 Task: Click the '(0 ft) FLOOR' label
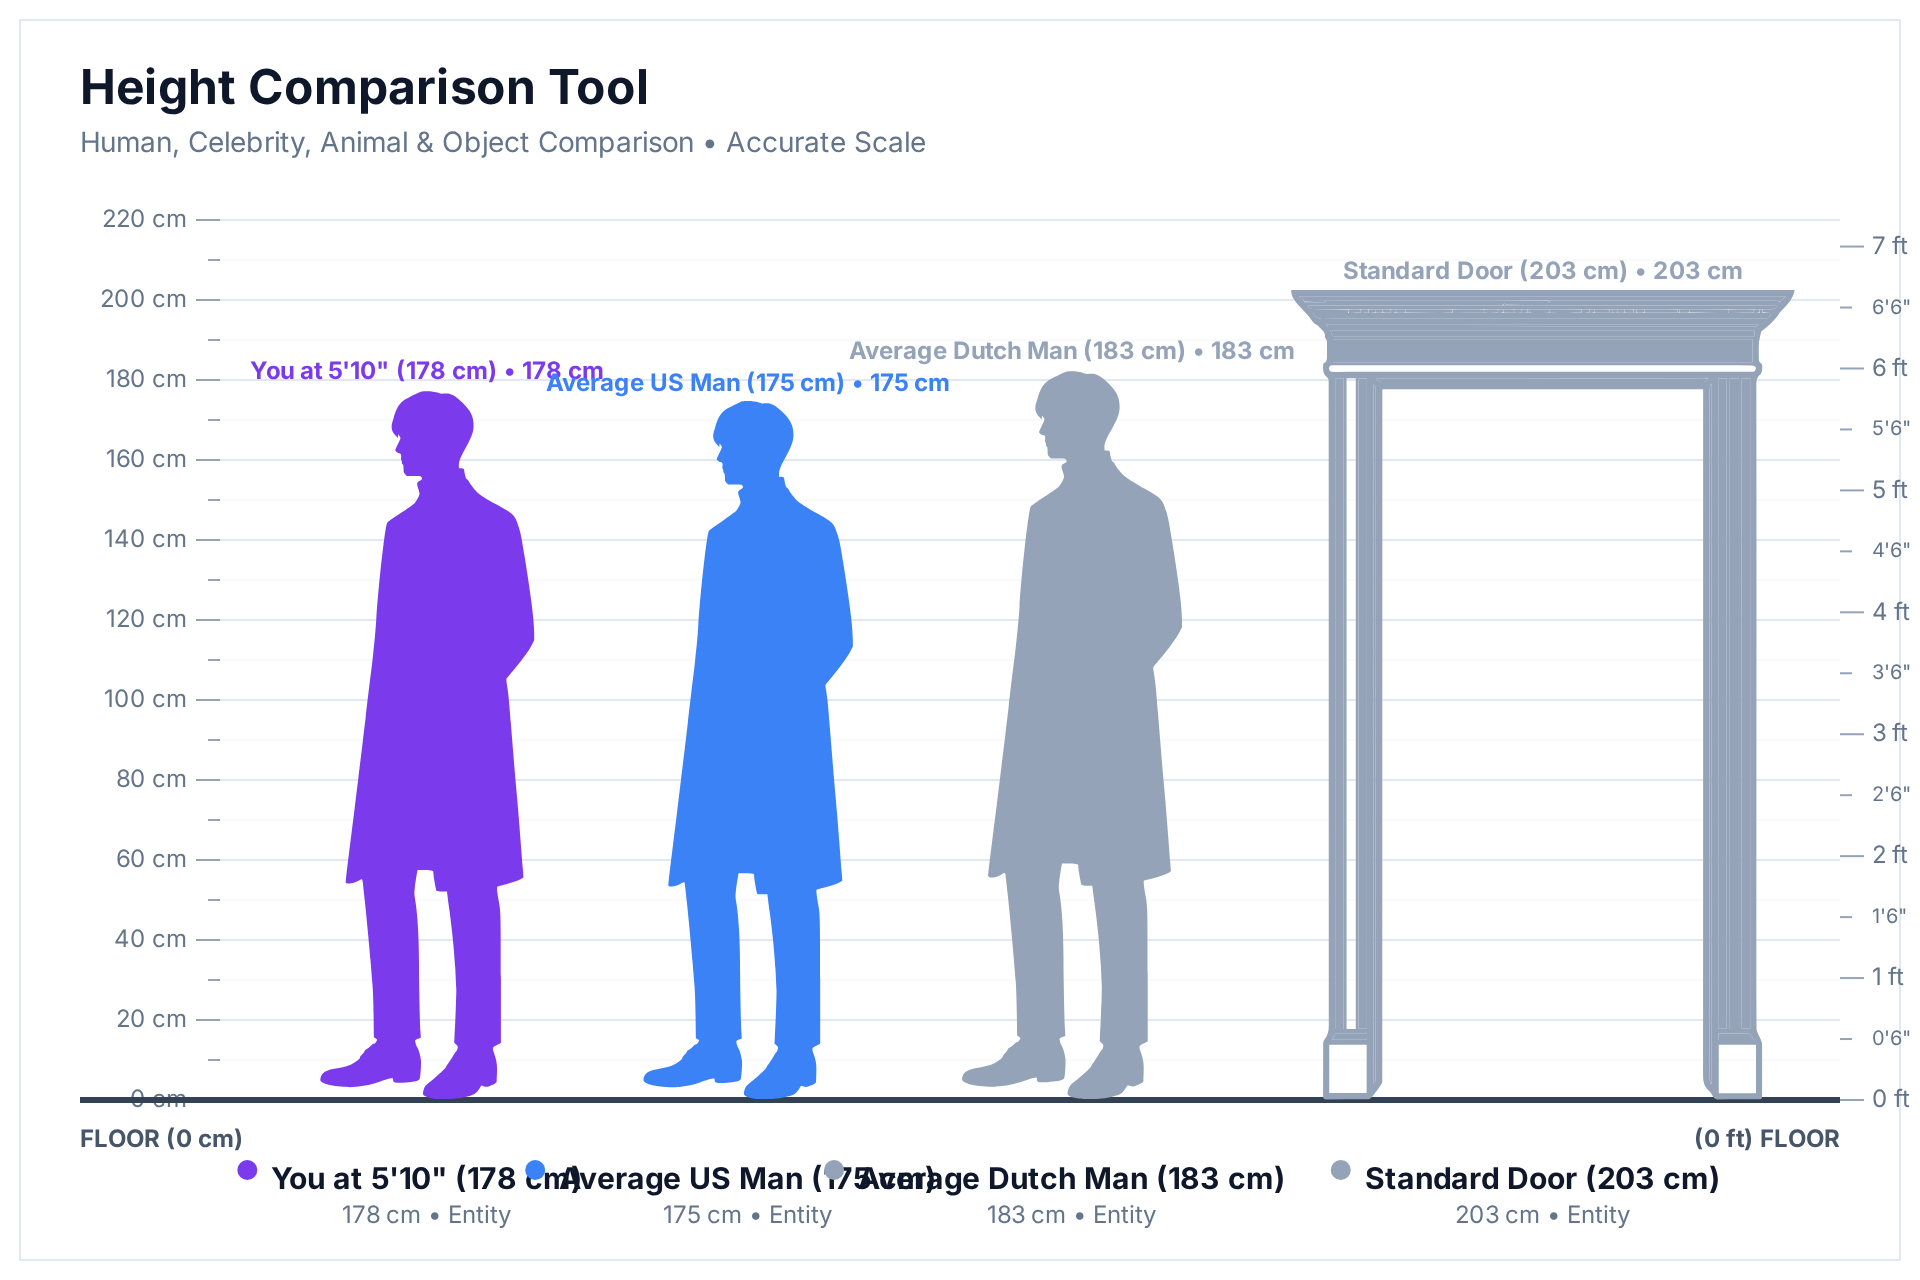tap(1766, 1139)
